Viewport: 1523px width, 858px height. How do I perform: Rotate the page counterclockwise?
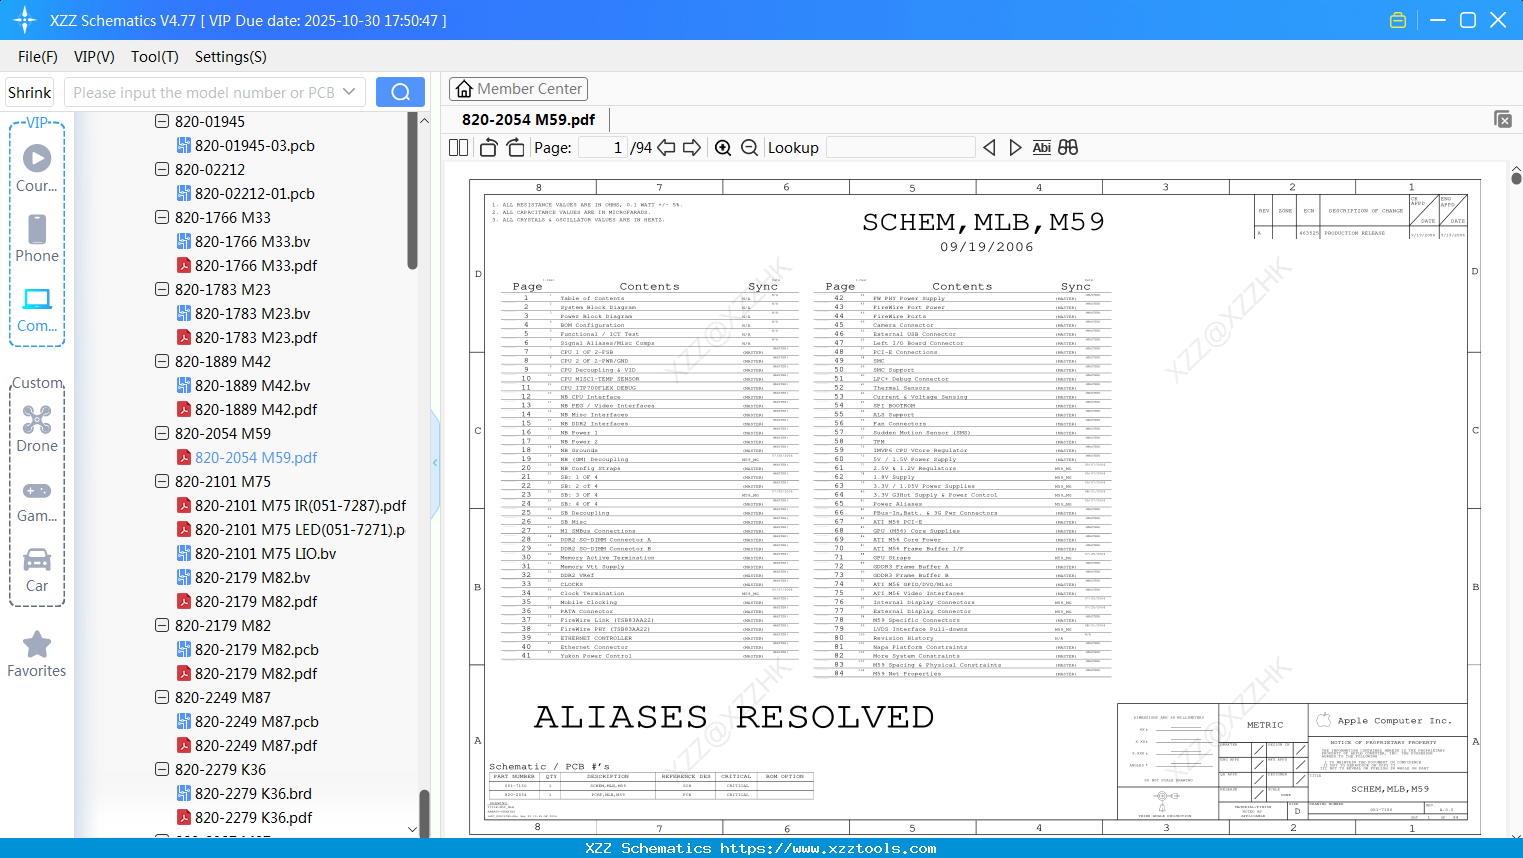488,148
